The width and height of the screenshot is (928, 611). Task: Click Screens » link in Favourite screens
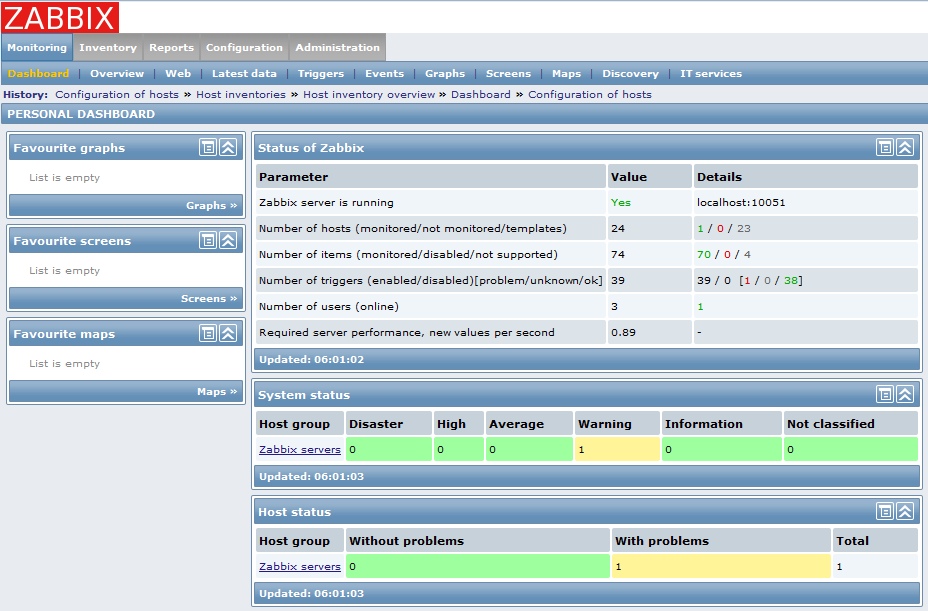(x=209, y=298)
